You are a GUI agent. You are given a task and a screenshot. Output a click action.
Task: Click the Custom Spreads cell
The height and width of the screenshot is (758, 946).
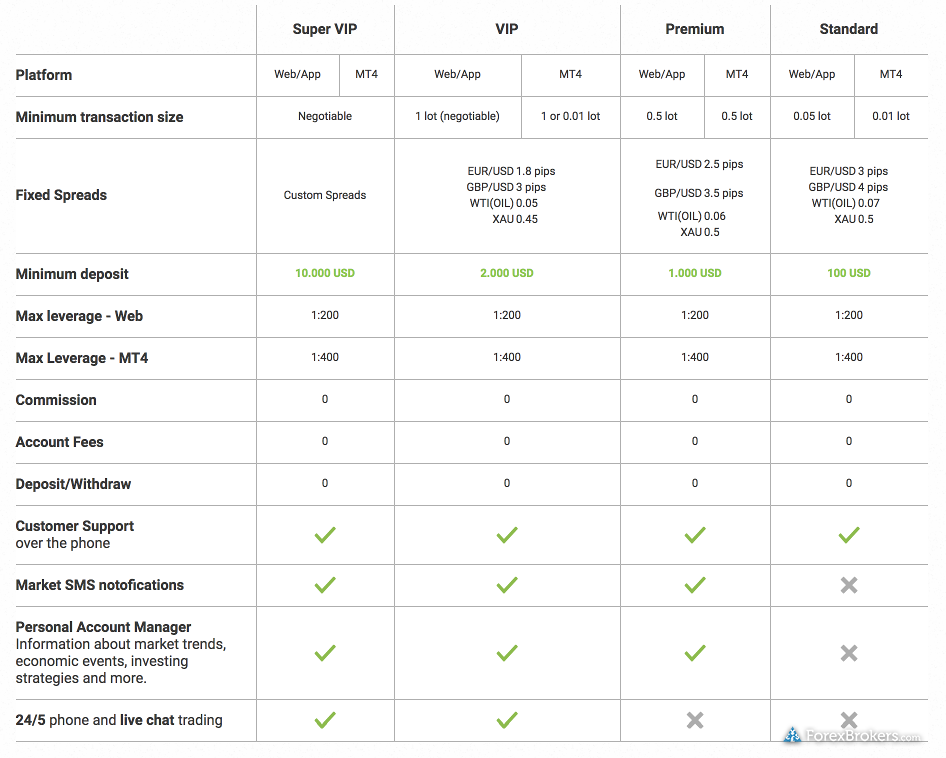325,196
